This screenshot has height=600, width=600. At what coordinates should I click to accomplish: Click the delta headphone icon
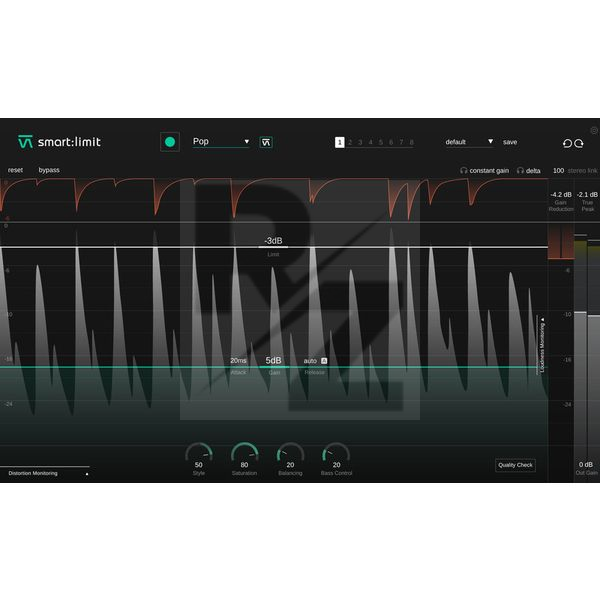(520, 170)
